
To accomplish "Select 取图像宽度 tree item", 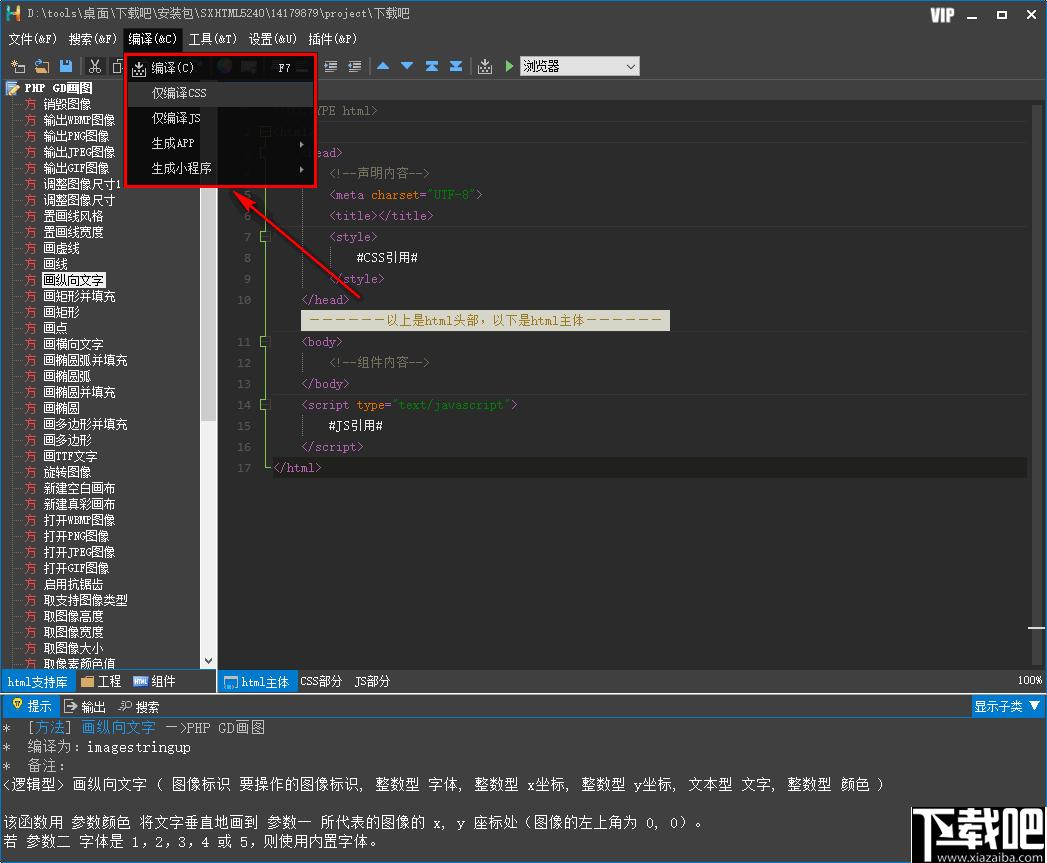I will 73,633.
